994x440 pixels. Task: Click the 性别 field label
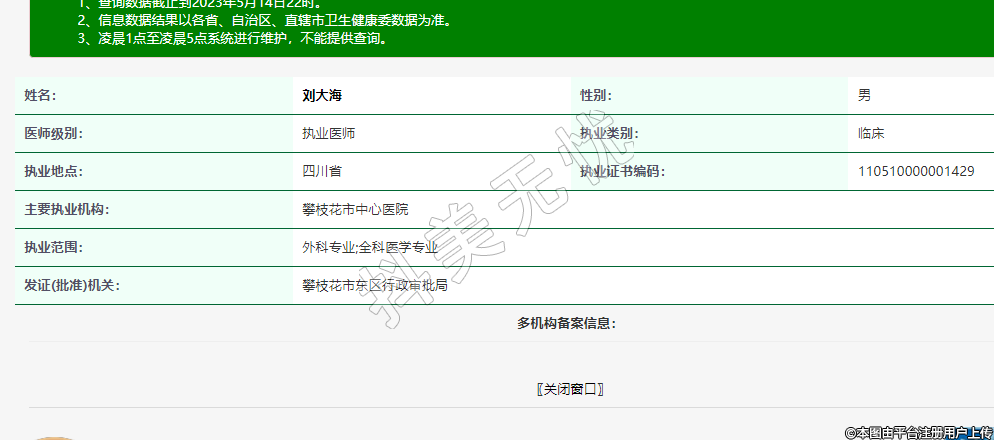coord(596,95)
